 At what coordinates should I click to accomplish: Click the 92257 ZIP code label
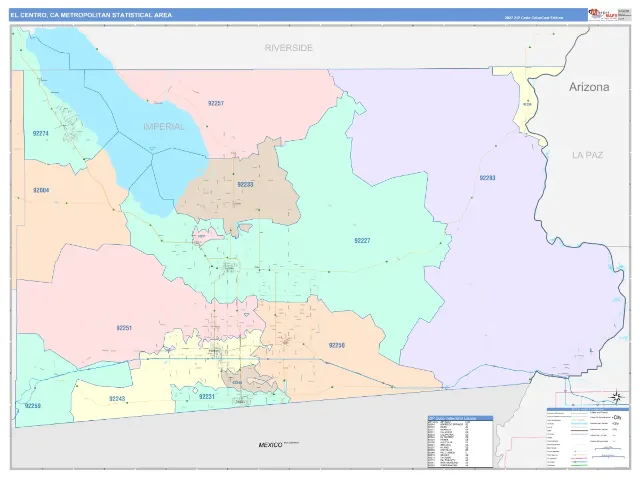click(216, 103)
